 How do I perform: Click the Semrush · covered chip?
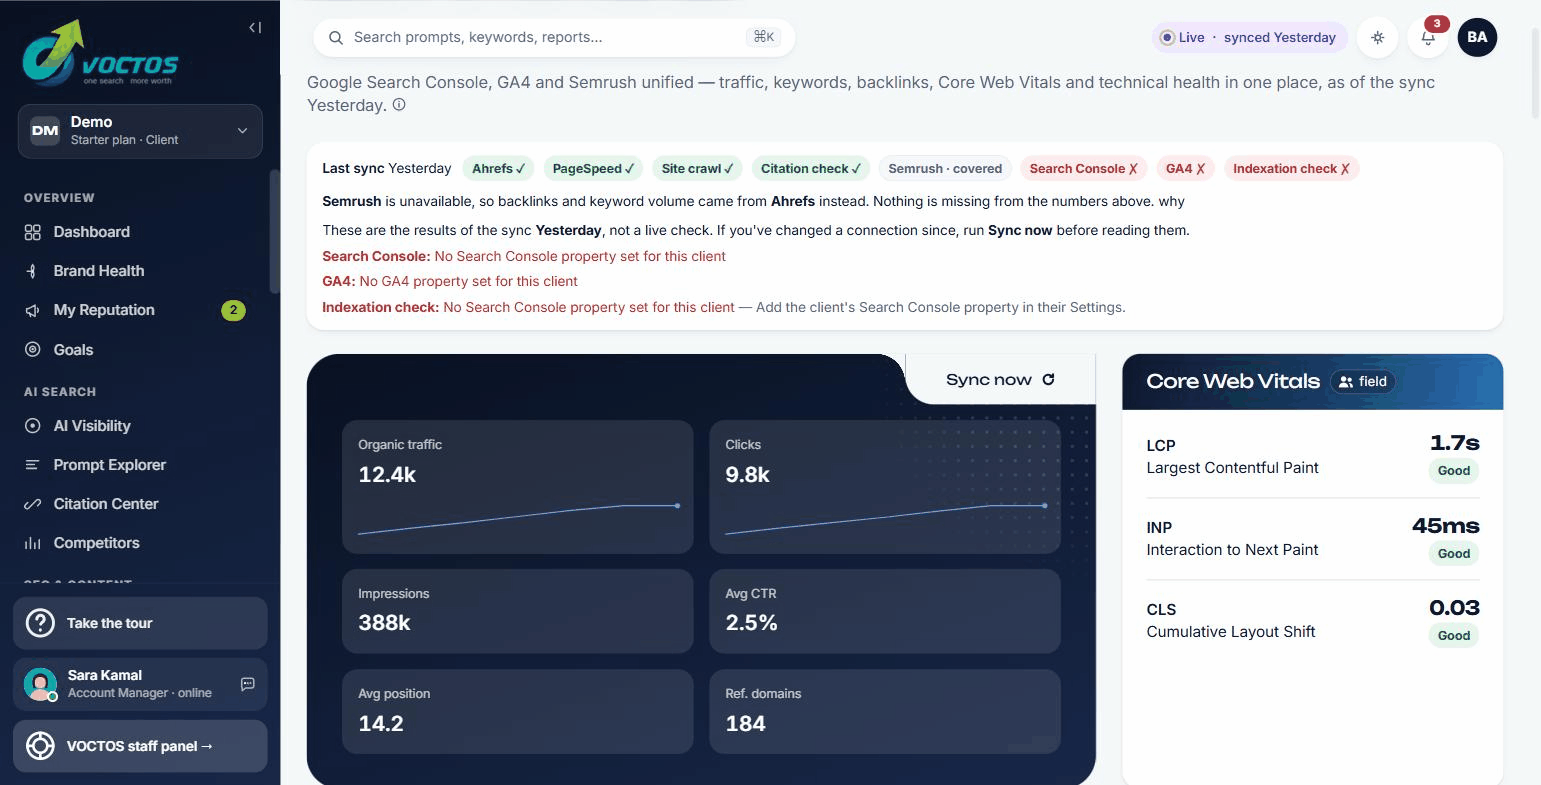tap(945, 168)
